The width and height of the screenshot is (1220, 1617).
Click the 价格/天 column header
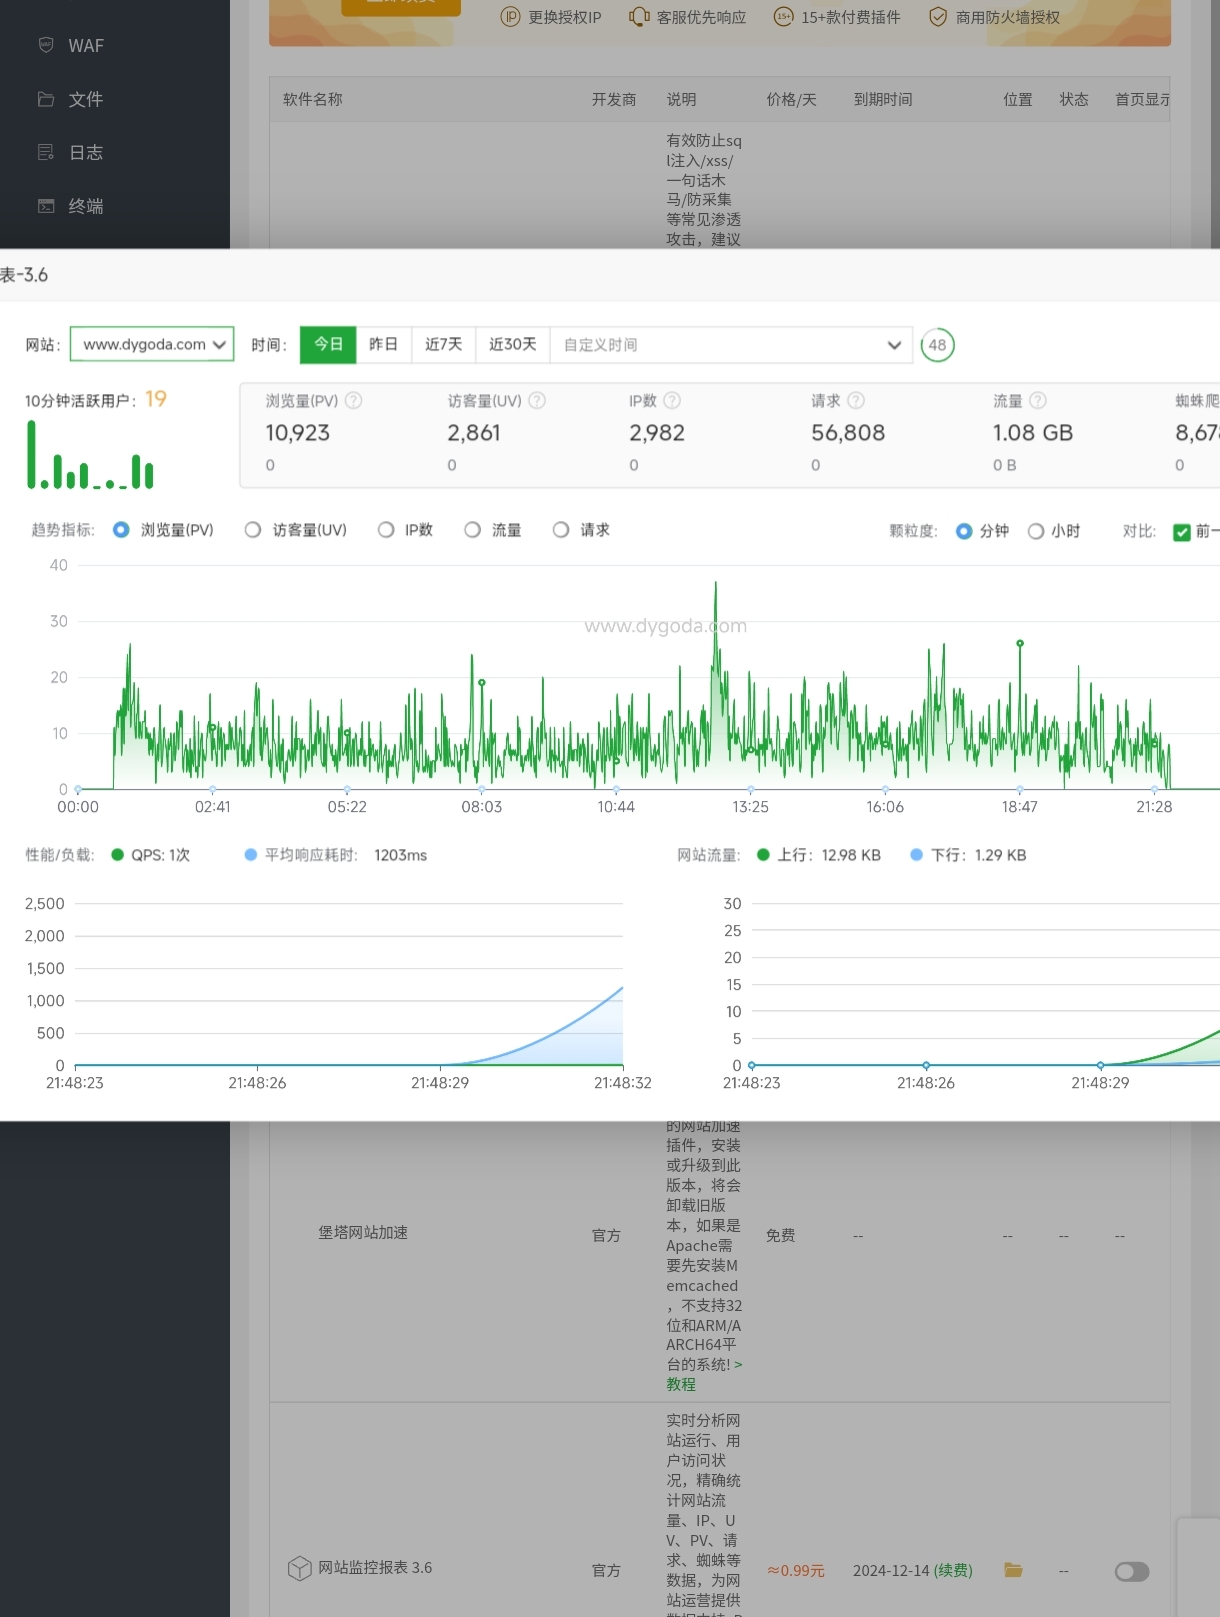click(791, 100)
